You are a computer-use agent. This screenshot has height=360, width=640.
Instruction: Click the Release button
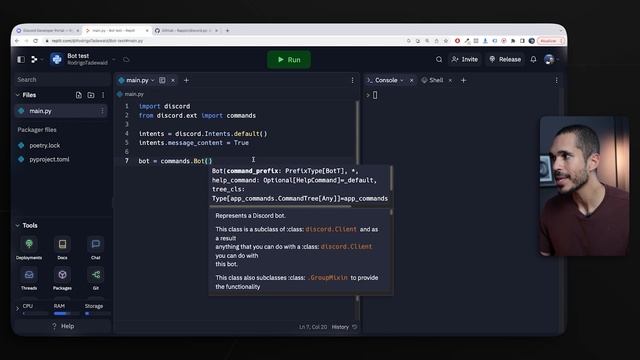click(x=505, y=60)
